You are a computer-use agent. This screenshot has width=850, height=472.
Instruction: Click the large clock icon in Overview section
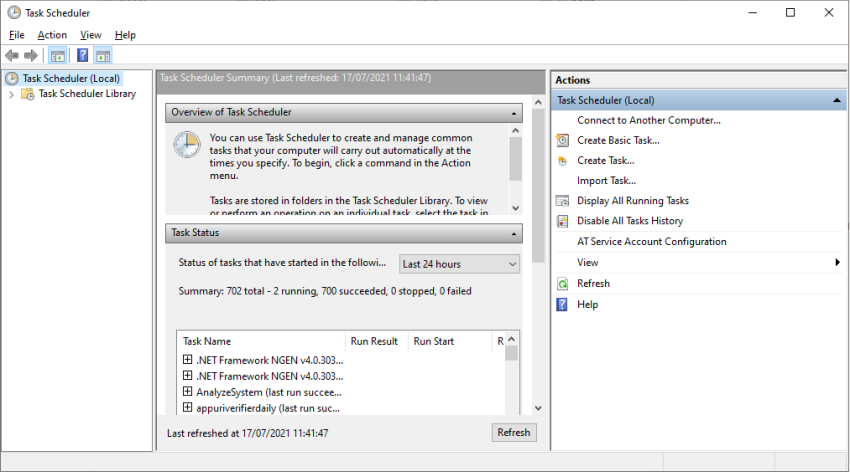(187, 145)
